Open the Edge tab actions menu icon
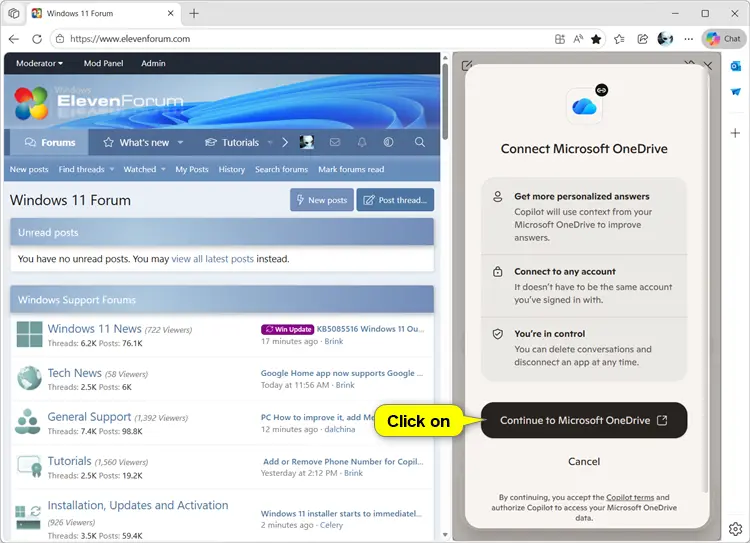750x543 pixels. tap(14, 13)
